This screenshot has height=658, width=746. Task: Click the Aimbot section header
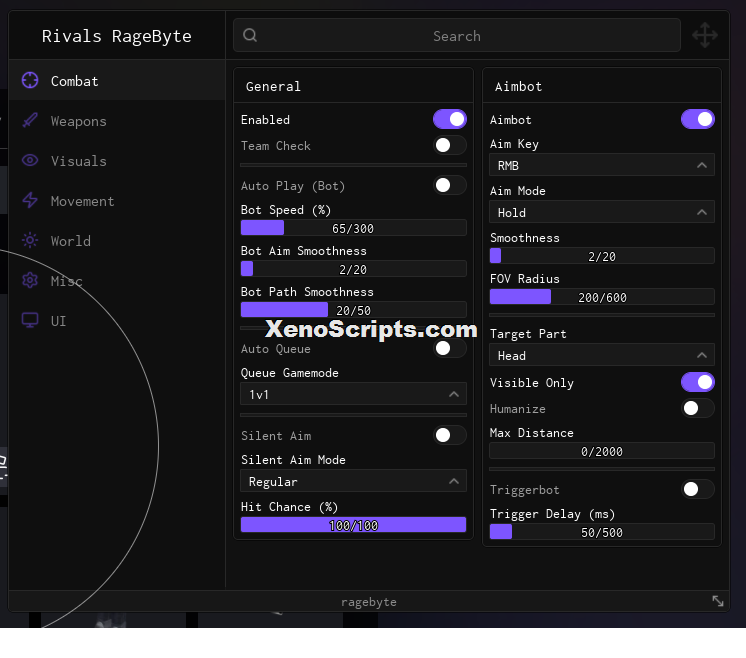click(x=518, y=86)
